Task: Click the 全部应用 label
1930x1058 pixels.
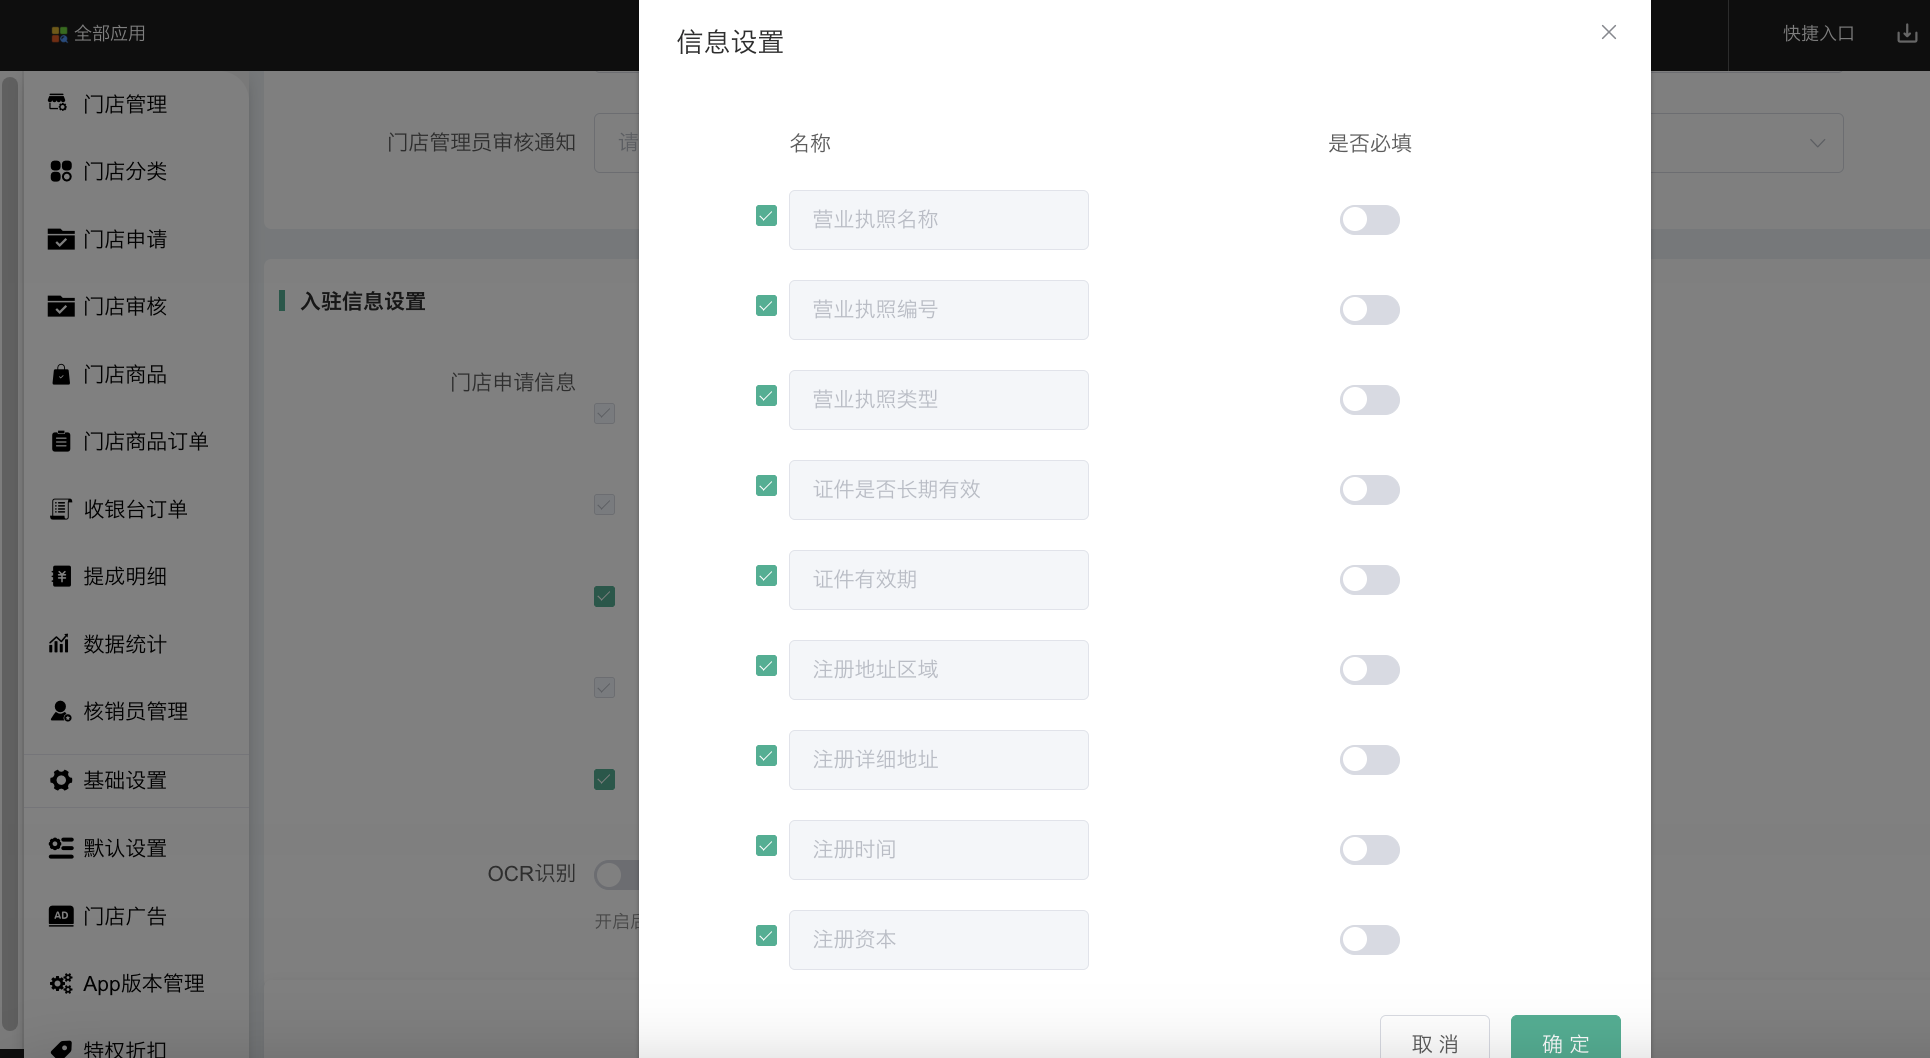Action: (110, 34)
